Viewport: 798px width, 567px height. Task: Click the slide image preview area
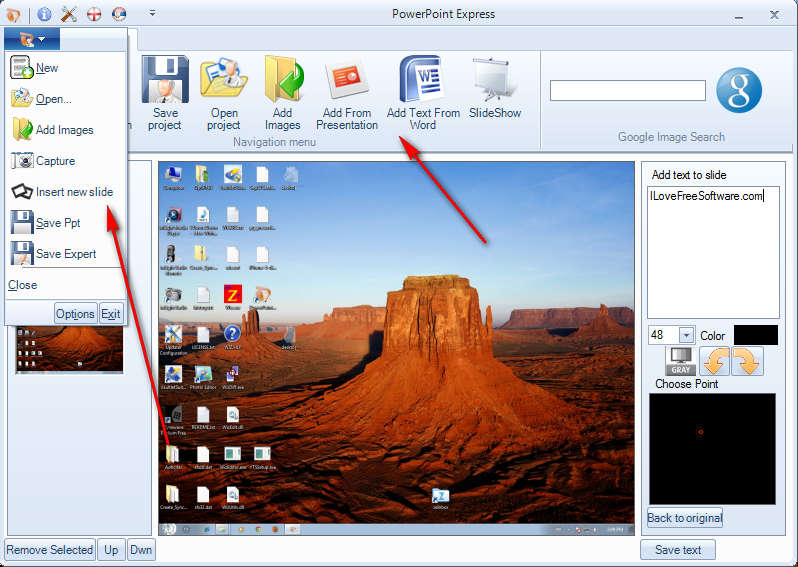click(x=396, y=349)
